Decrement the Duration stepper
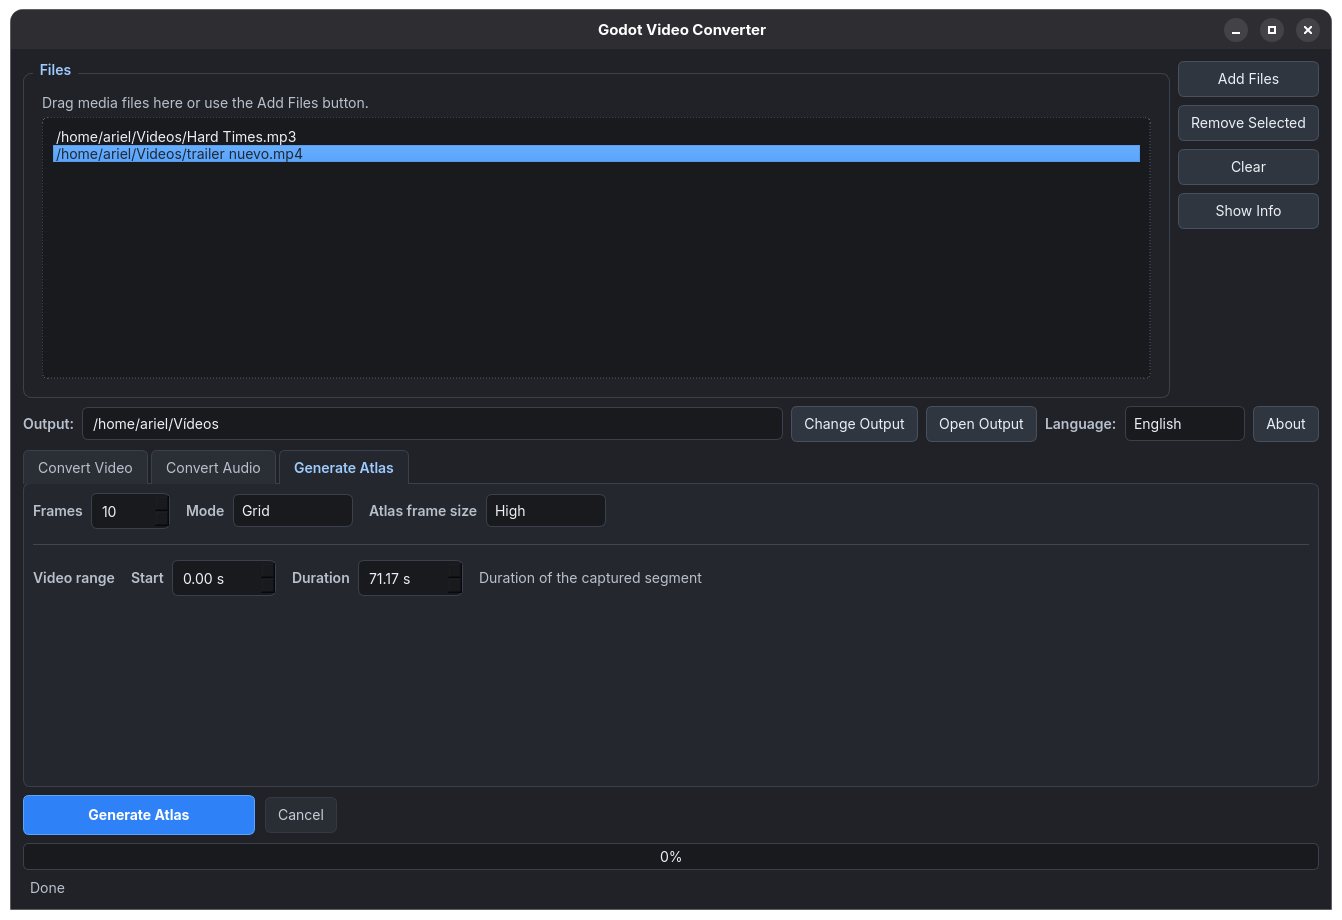 point(454,586)
